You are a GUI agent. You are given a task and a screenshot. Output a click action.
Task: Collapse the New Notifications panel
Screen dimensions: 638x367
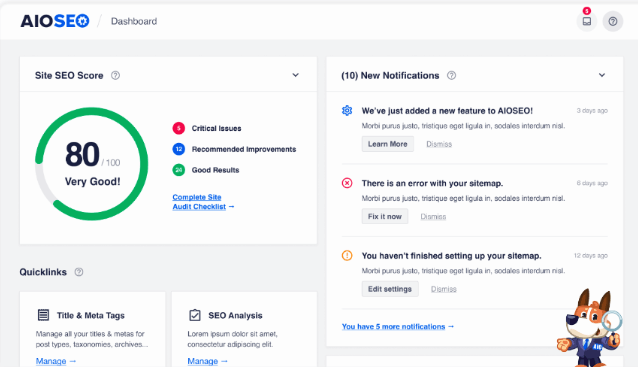pos(602,75)
